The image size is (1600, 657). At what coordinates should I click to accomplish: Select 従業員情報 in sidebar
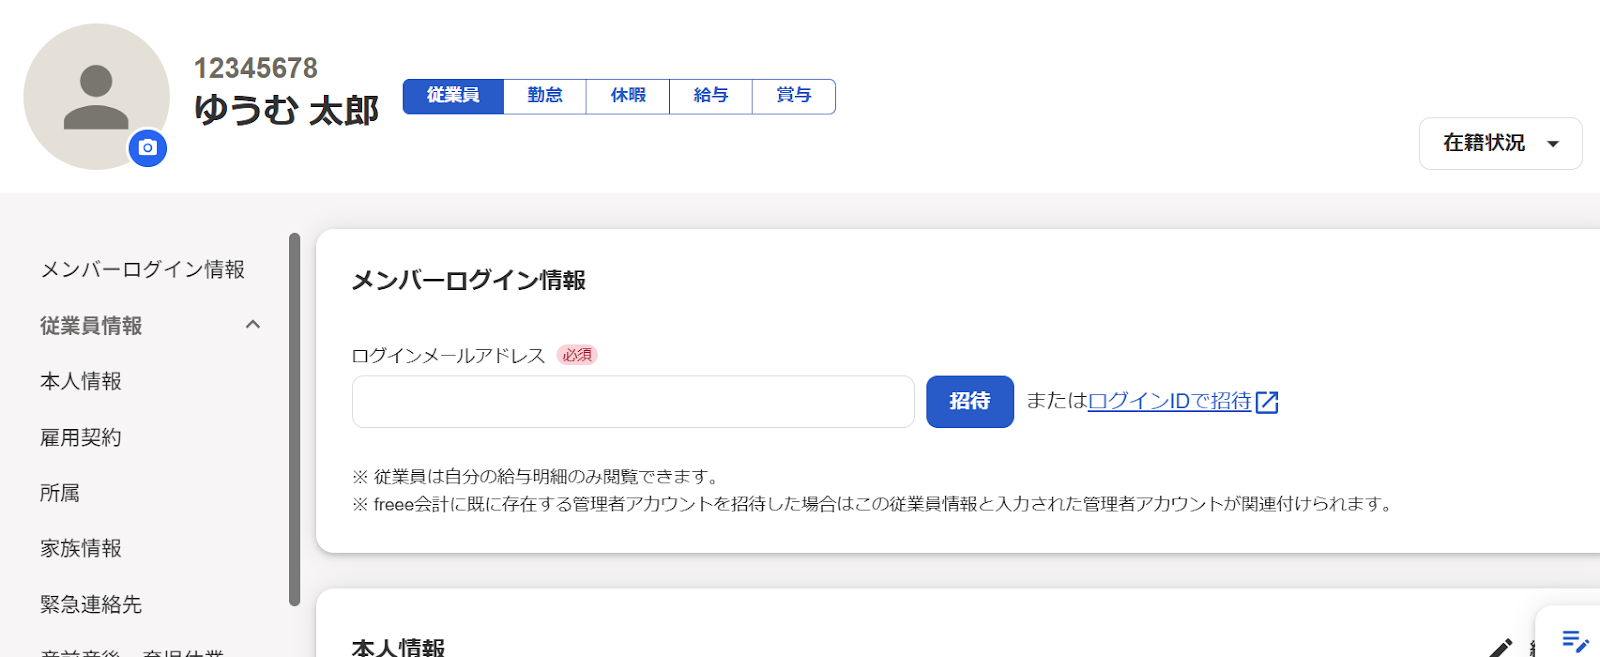pyautogui.click(x=91, y=325)
